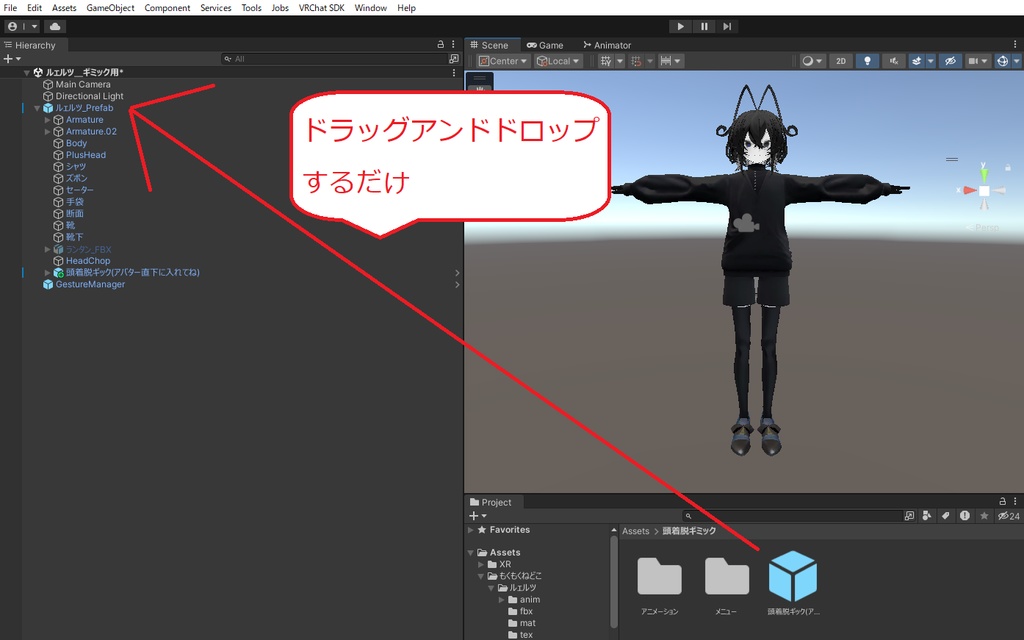Click the create (+) icon in Hierarchy panel
The height and width of the screenshot is (640, 1024).
[x=8, y=58]
